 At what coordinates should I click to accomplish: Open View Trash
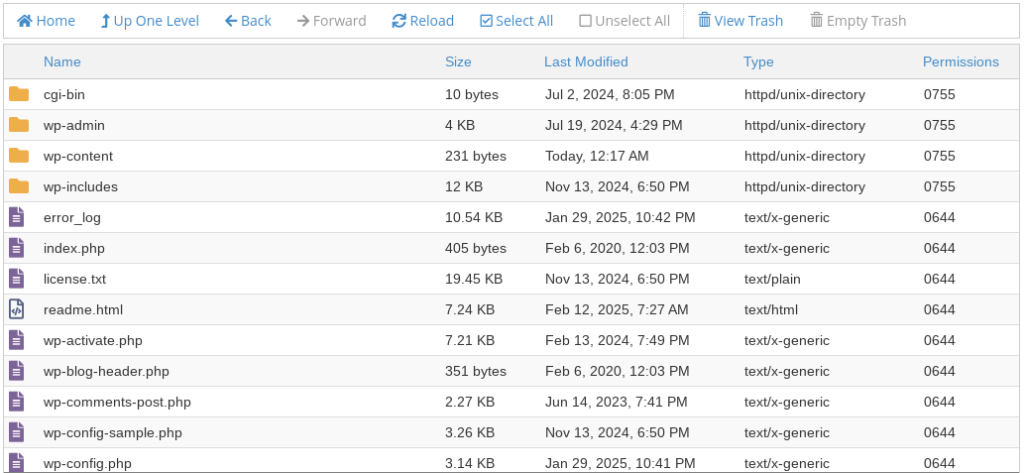[741, 21]
